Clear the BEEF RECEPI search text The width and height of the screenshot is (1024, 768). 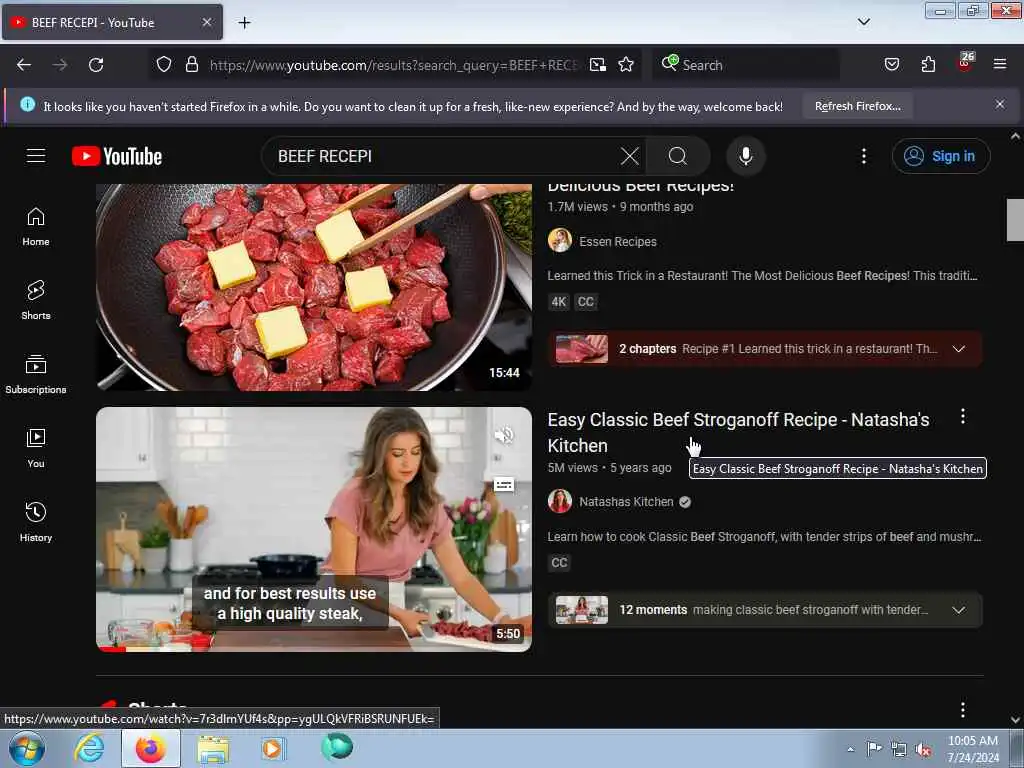[630, 156]
